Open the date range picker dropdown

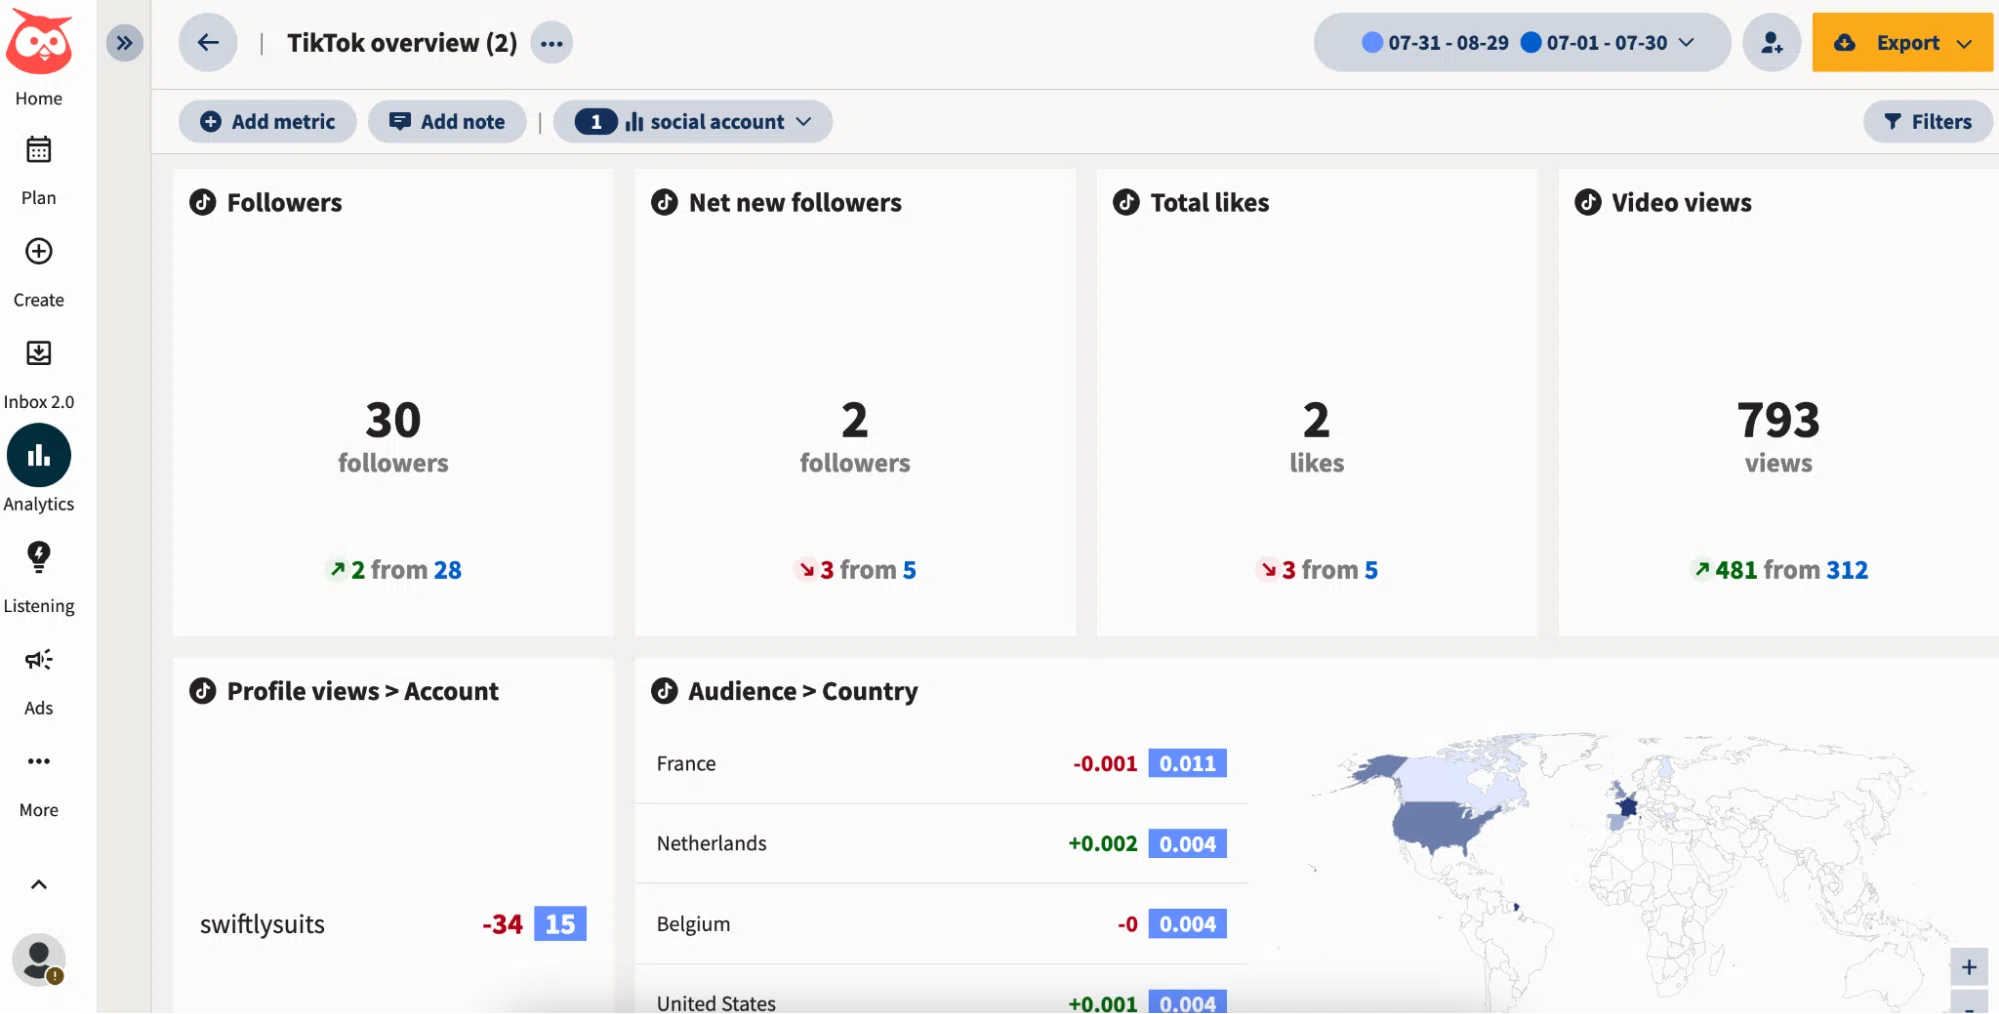point(1688,42)
